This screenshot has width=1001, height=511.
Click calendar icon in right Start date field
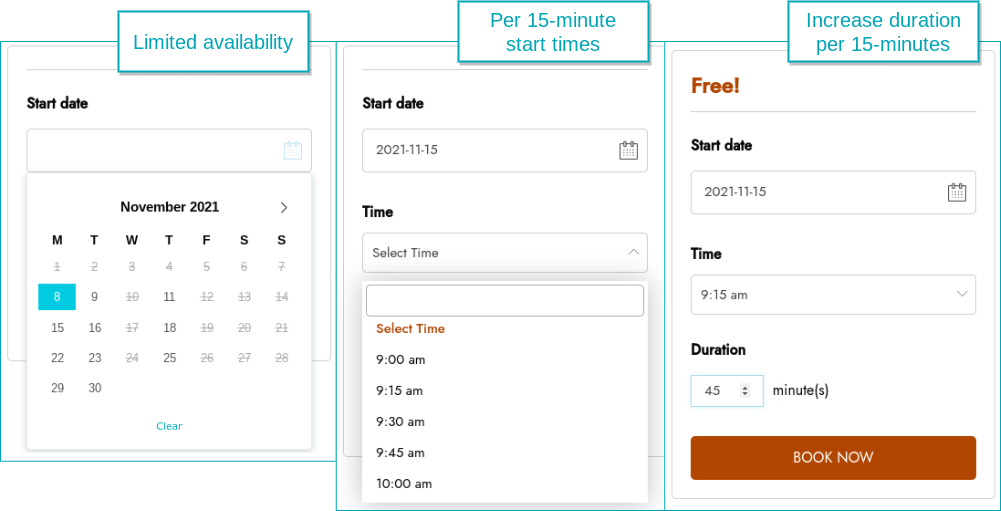[x=956, y=192]
